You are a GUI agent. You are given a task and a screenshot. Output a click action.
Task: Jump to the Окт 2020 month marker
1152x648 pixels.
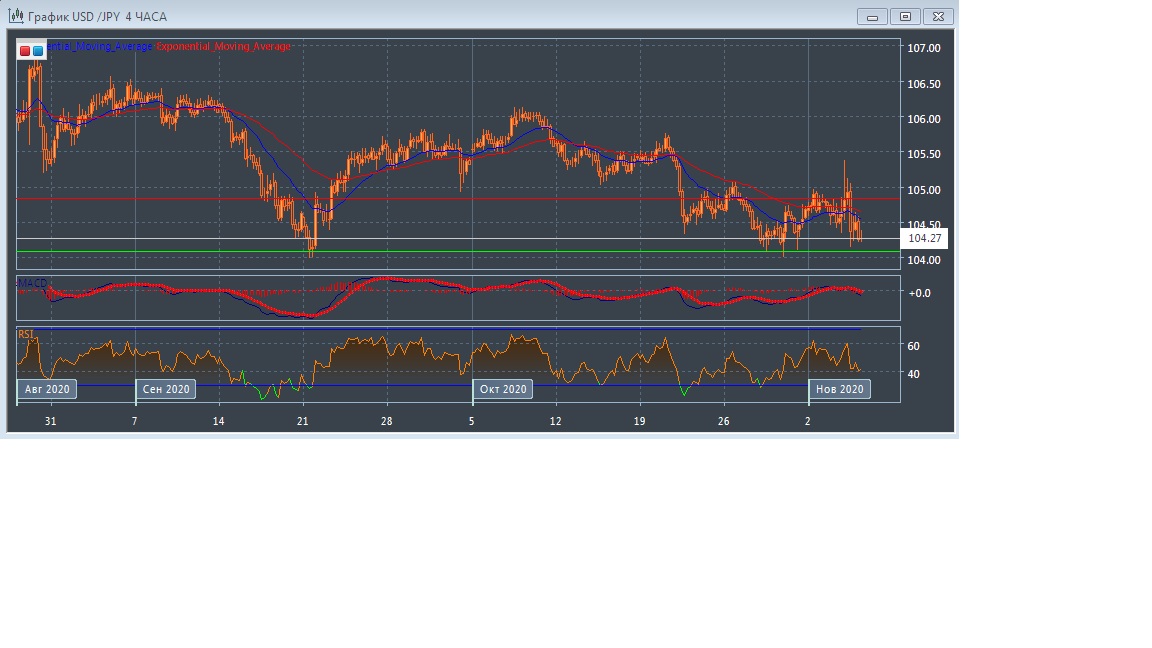tap(502, 389)
